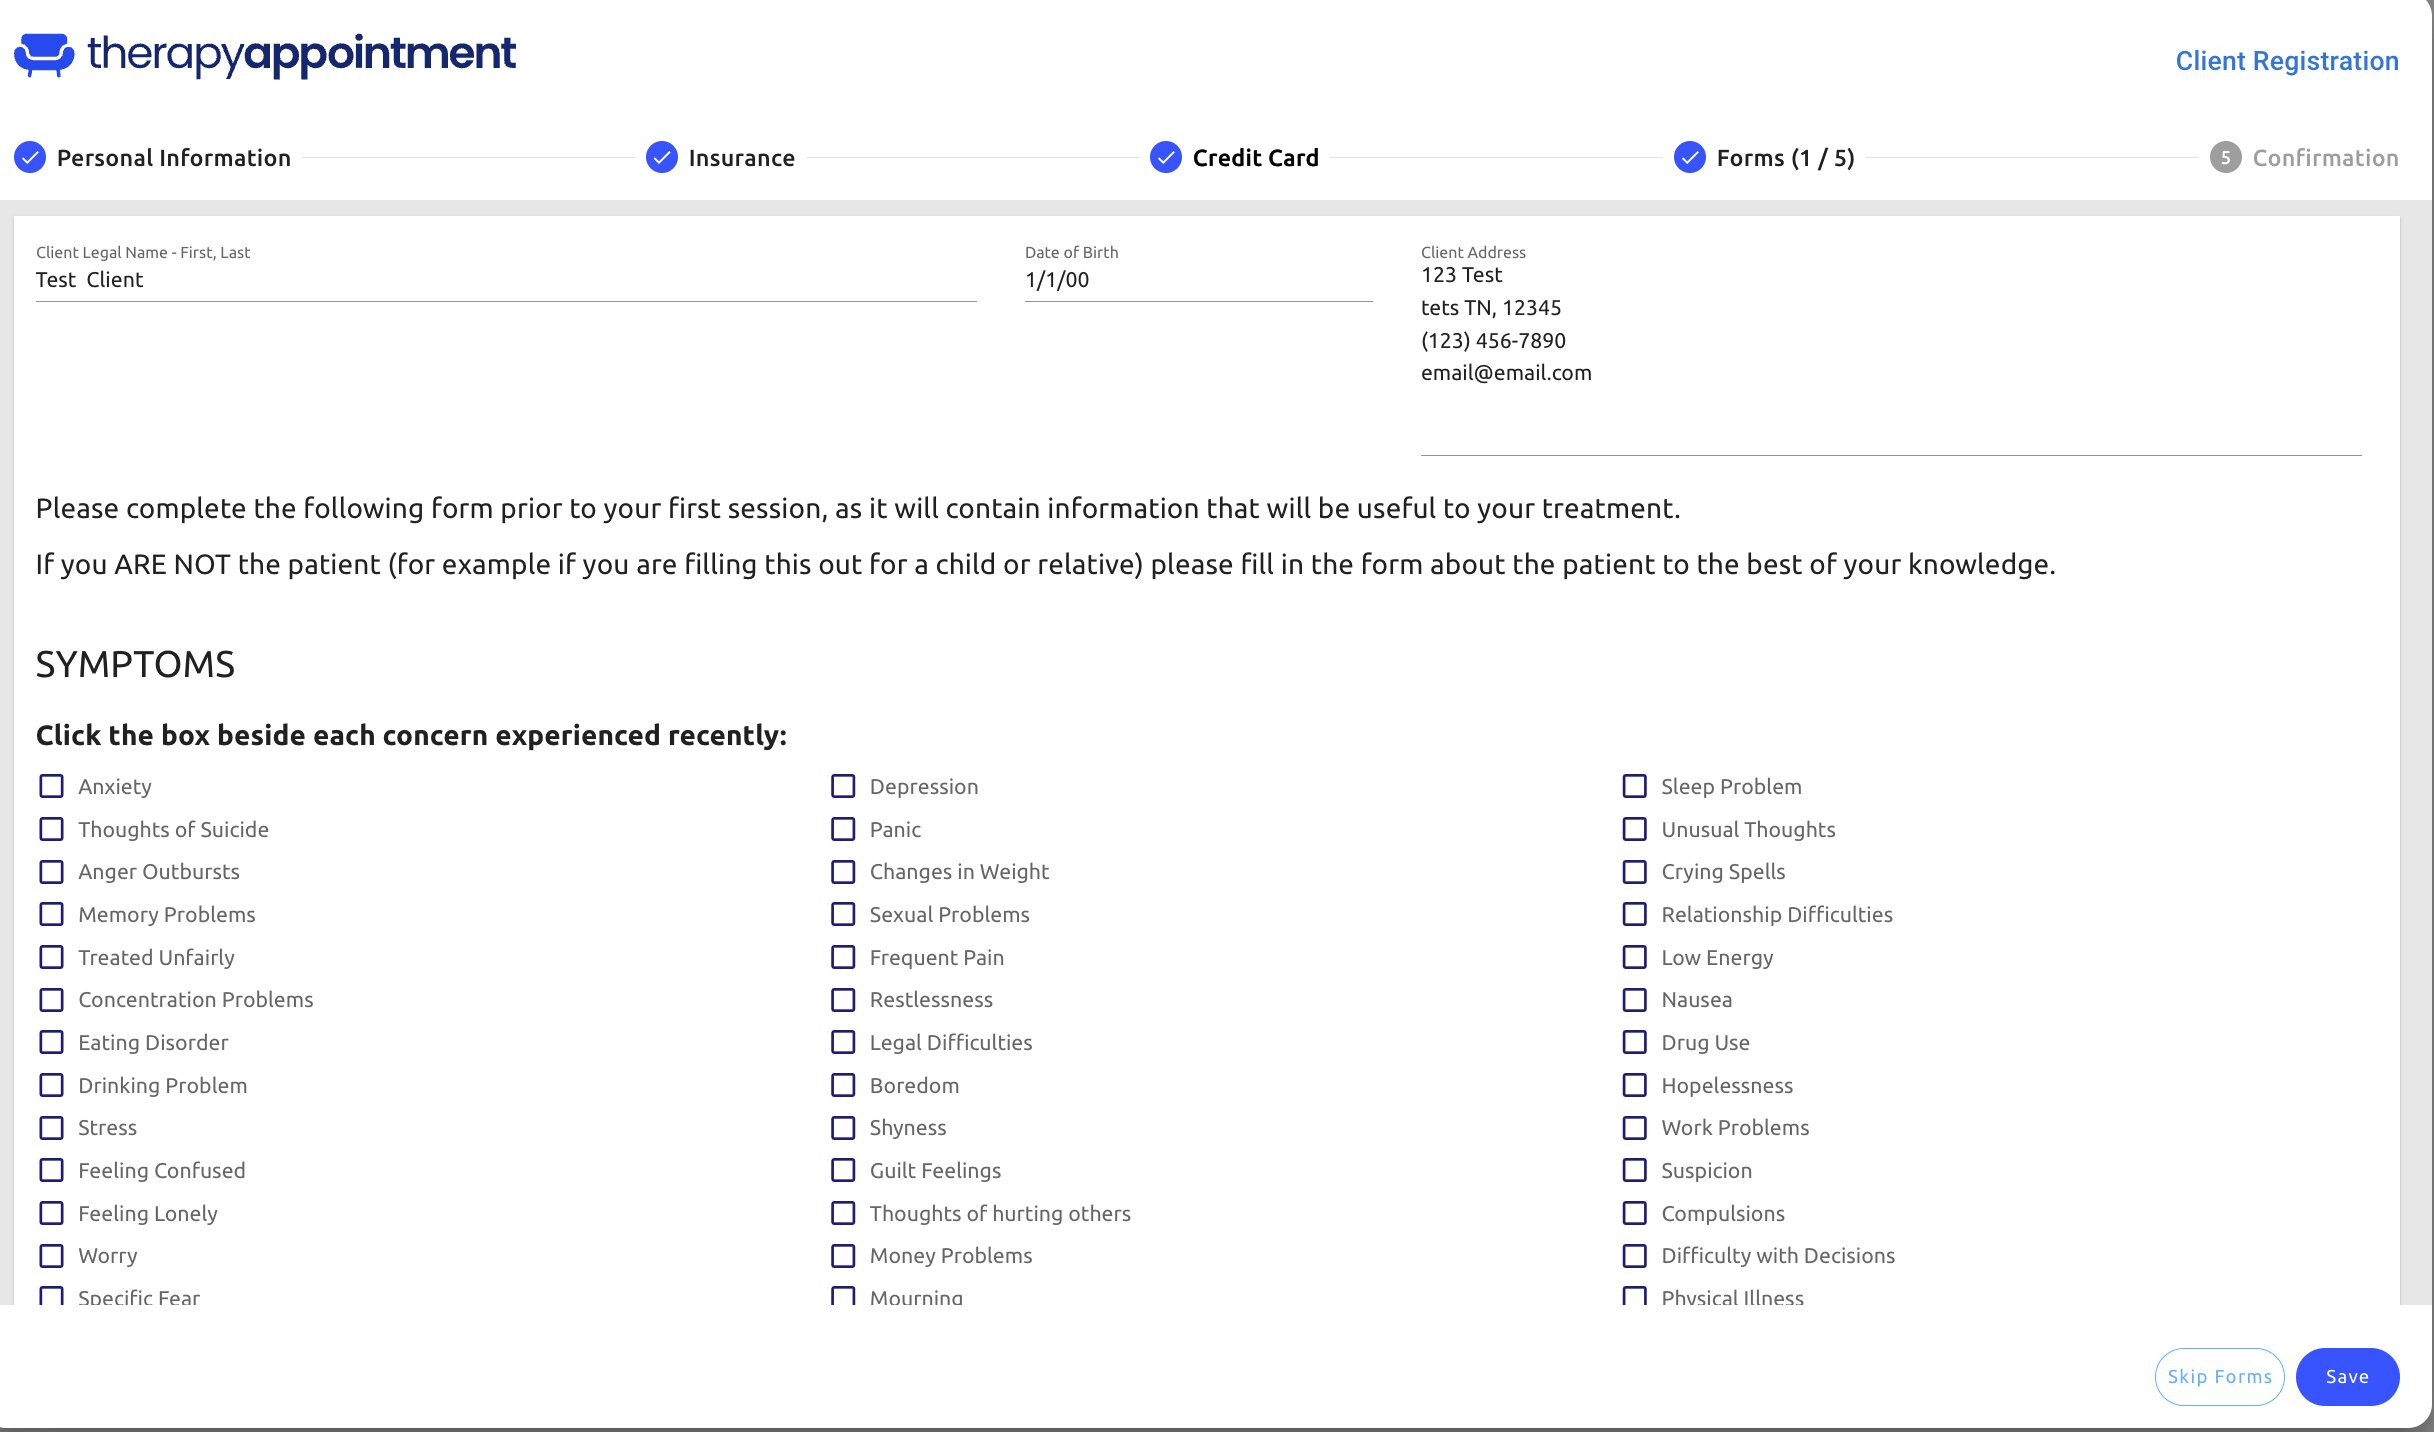Viewport: 2434px width, 1432px height.
Task: Check Thoughts of hurting others box
Action: coord(843,1213)
